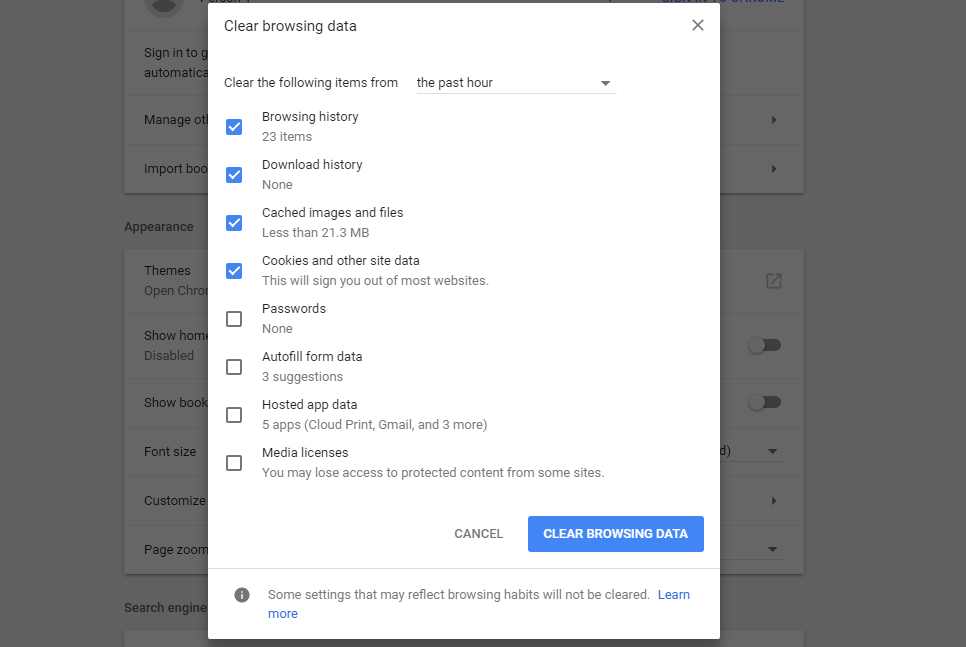This screenshot has height=647, width=966.
Task: Open Themes external link icon
Action: pos(773,281)
